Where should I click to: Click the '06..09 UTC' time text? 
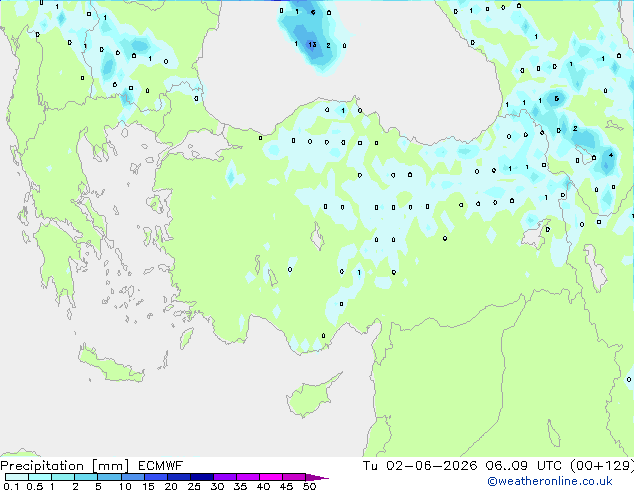point(524,466)
